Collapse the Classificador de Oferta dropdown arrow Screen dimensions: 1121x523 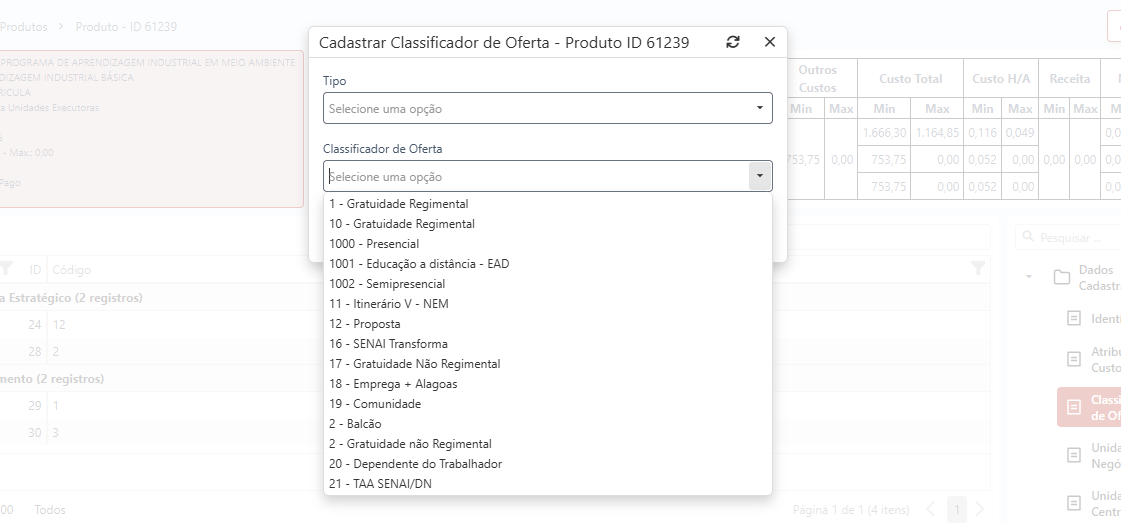pyautogui.click(x=760, y=176)
